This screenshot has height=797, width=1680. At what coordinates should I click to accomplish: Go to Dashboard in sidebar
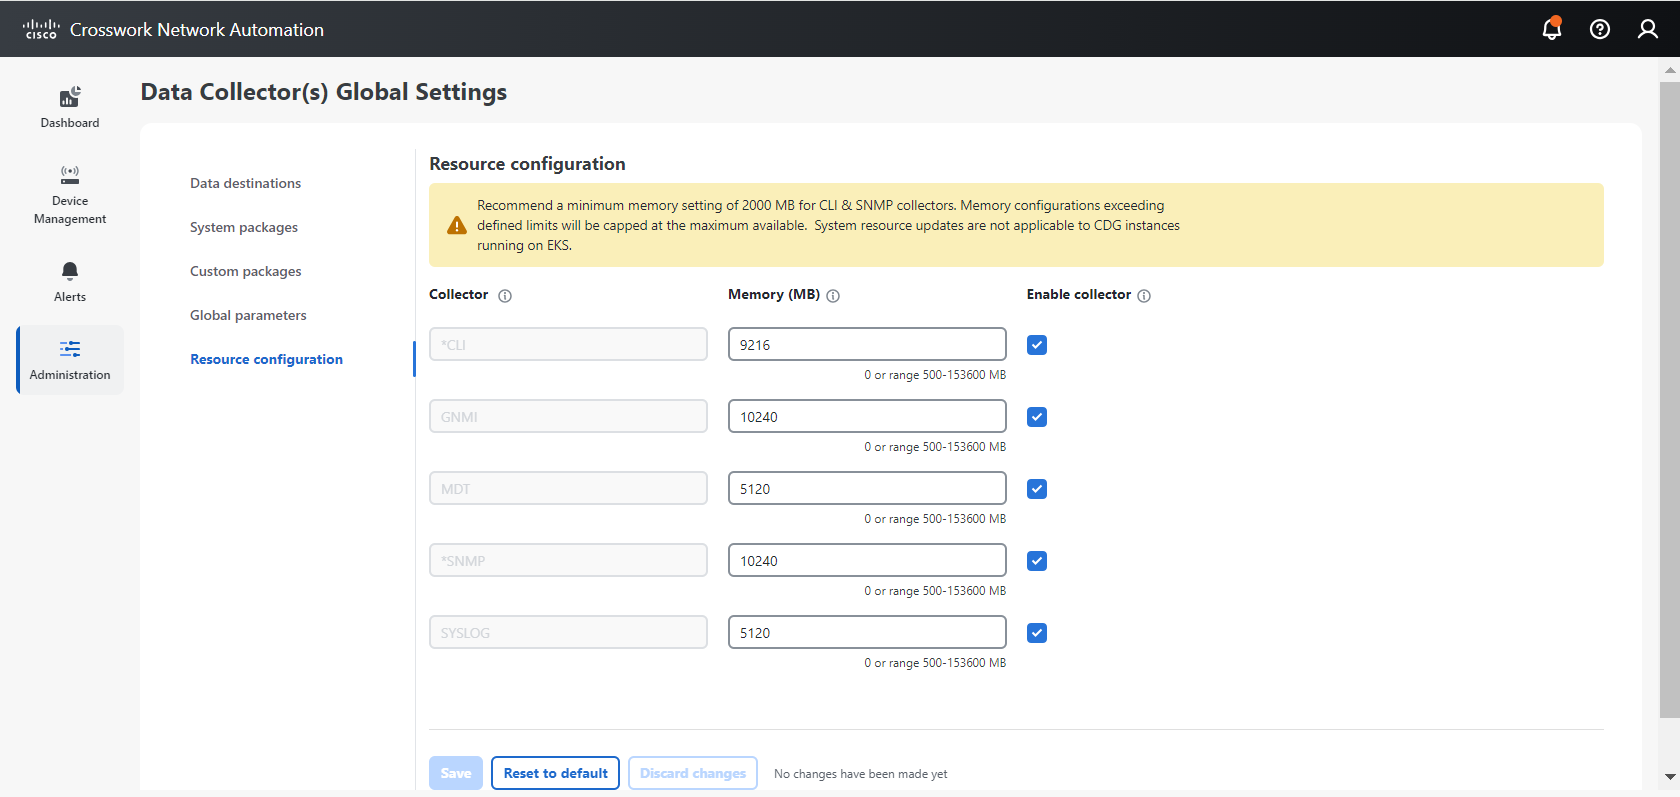coord(70,108)
